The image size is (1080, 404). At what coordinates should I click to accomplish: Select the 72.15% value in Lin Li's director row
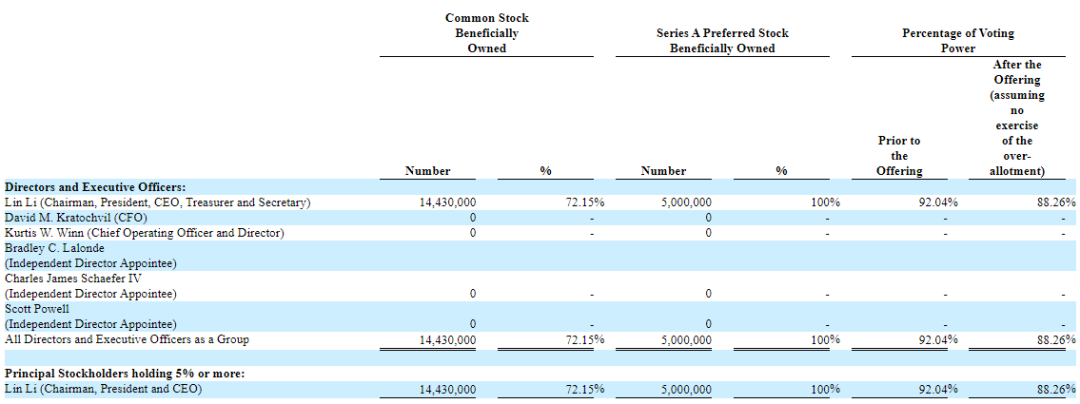point(583,202)
